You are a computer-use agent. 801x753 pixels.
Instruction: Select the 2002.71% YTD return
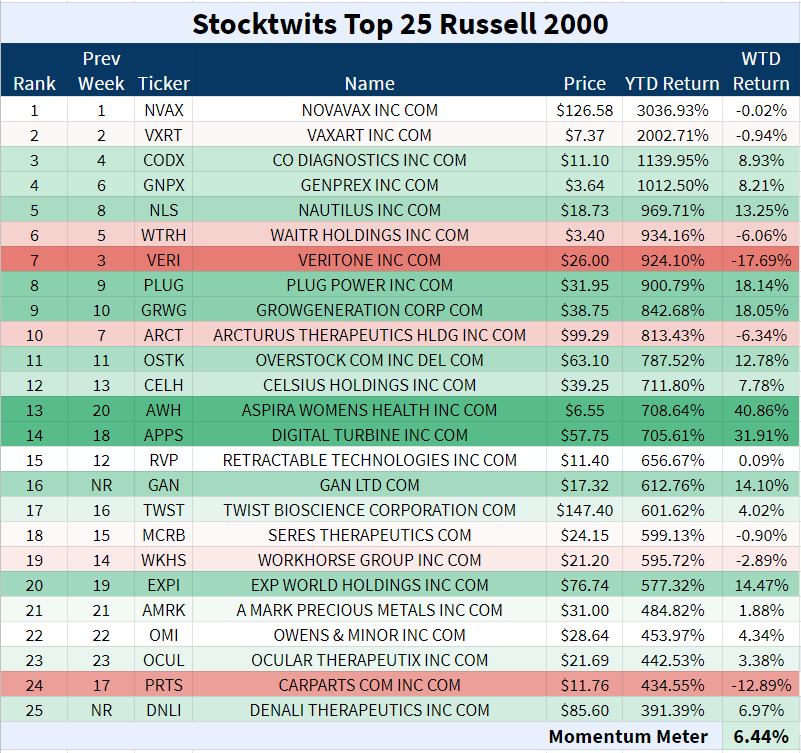(672, 135)
